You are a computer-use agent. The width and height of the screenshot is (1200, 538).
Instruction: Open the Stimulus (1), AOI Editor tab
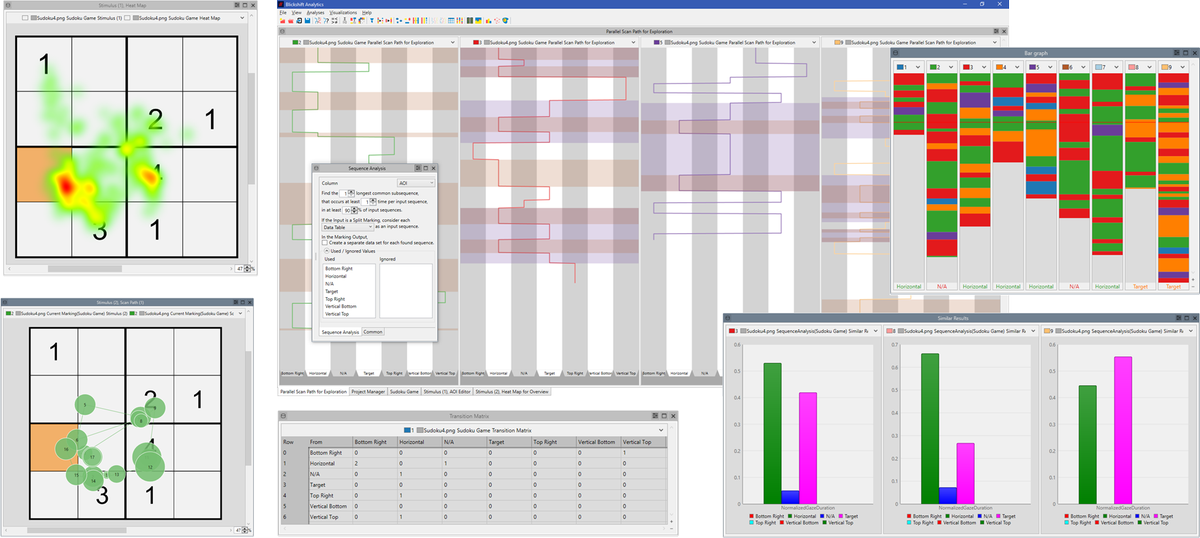(x=446, y=392)
